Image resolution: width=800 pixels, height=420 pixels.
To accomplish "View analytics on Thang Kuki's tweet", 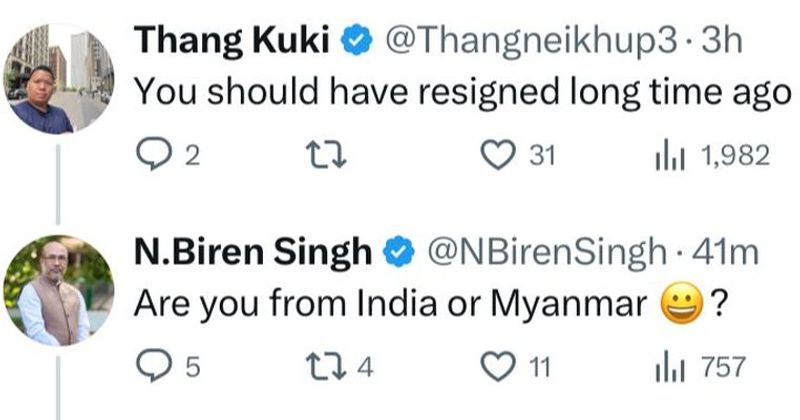I will [663, 155].
